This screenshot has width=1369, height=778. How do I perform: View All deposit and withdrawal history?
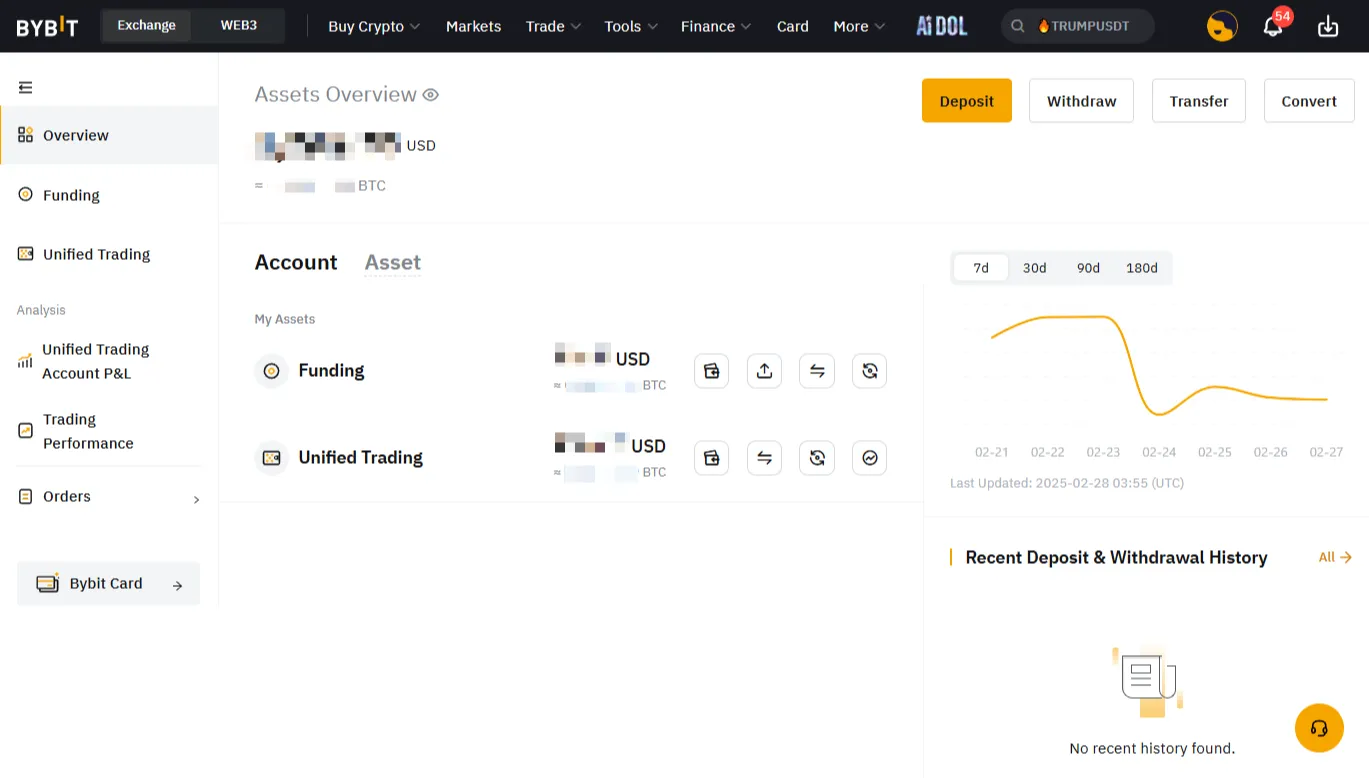[x=1334, y=557]
